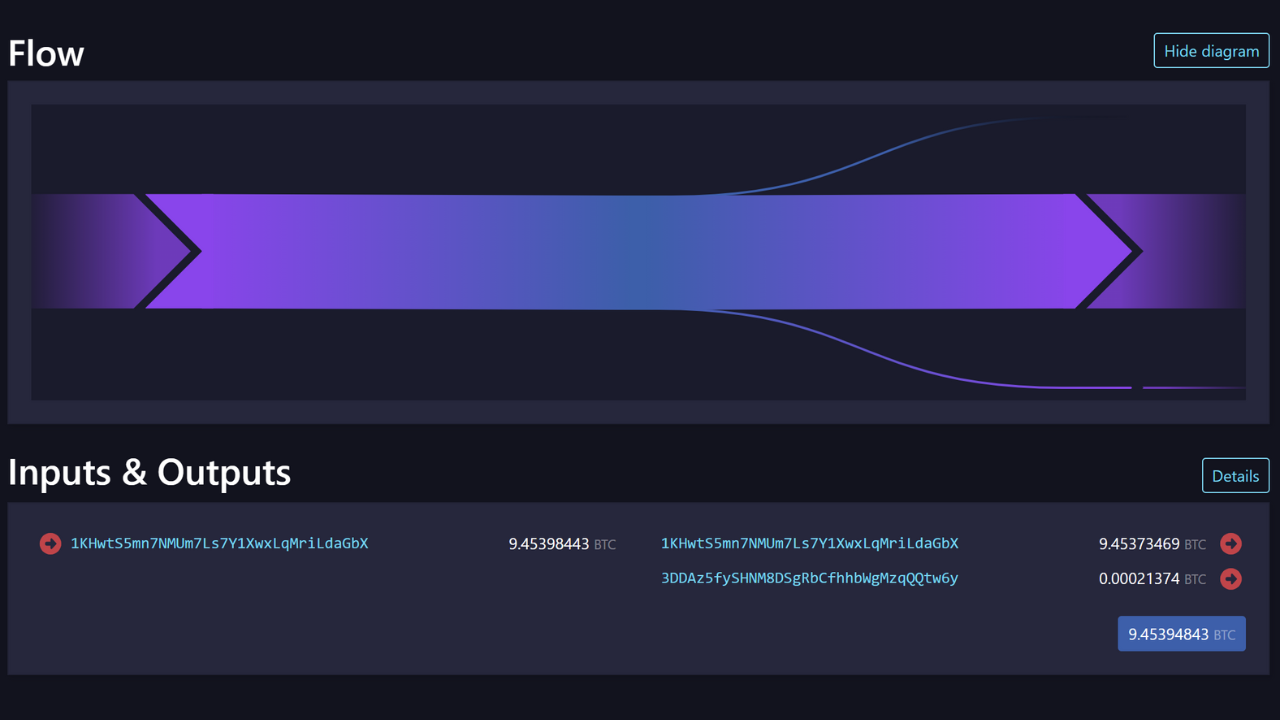The width and height of the screenshot is (1280, 720).
Task: Click the red arrow icon beside the input address
Action: click(50, 544)
